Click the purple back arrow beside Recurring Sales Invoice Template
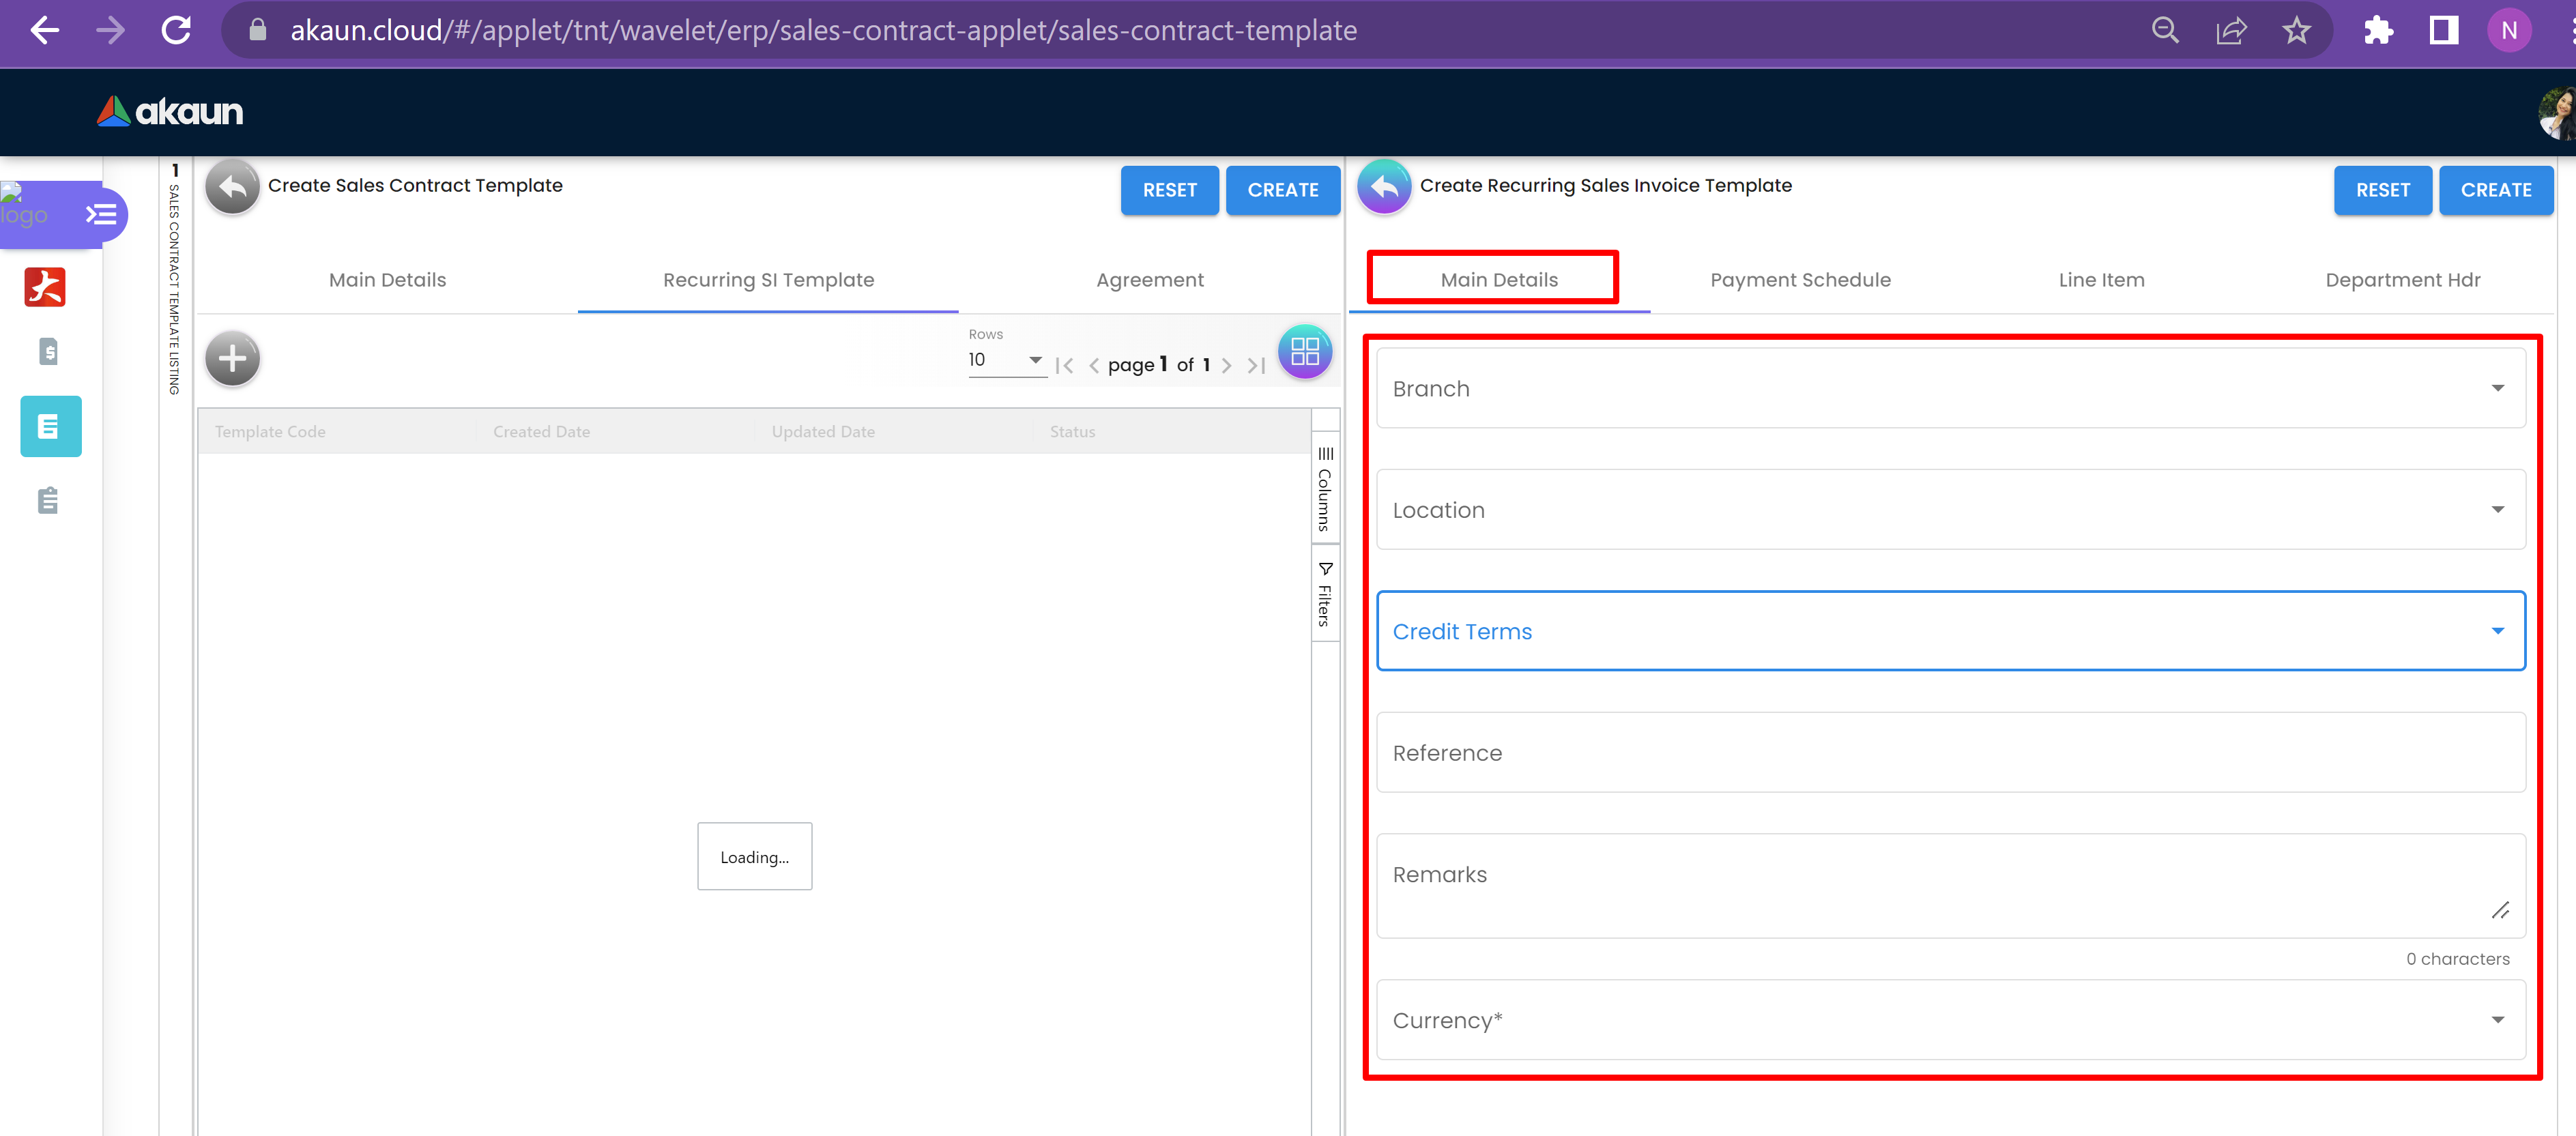This screenshot has width=2576, height=1136. 1383,187
